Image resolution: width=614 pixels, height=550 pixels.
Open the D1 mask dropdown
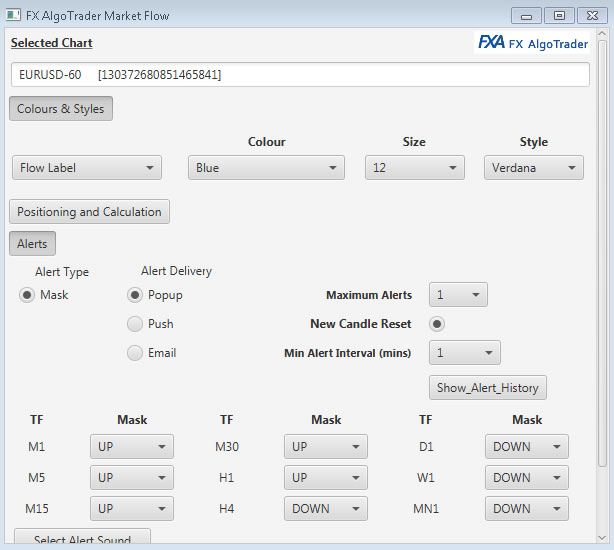pyautogui.click(x=527, y=447)
